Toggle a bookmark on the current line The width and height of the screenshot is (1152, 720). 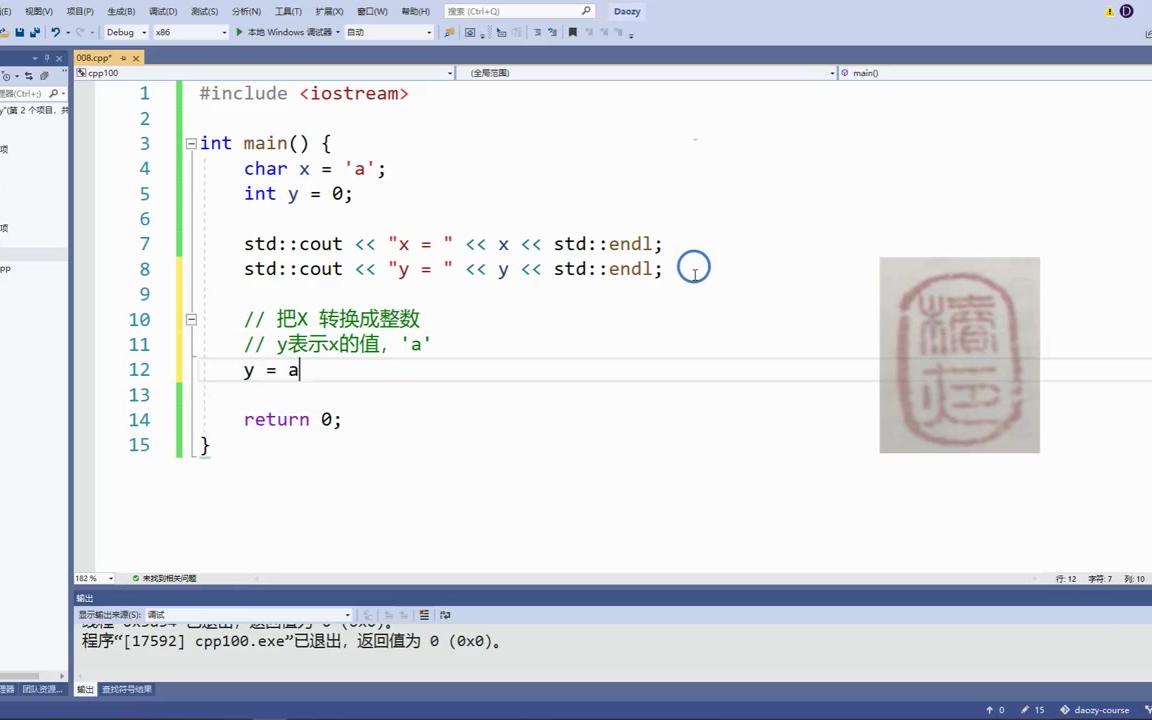point(572,32)
